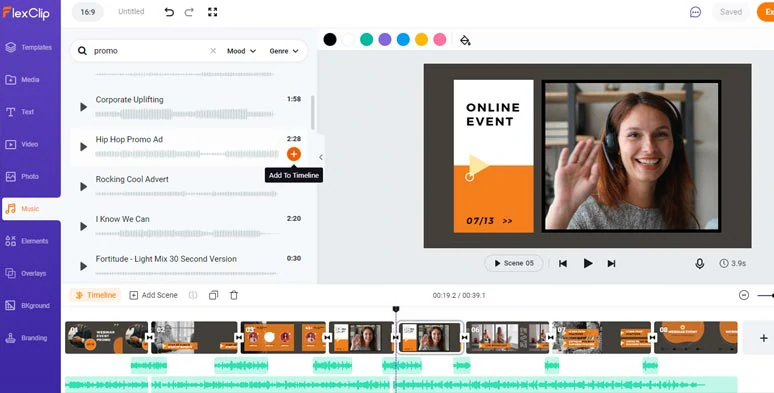This screenshot has width=774, height=393.
Task: Select the pink color swatch
Action: [439, 39]
